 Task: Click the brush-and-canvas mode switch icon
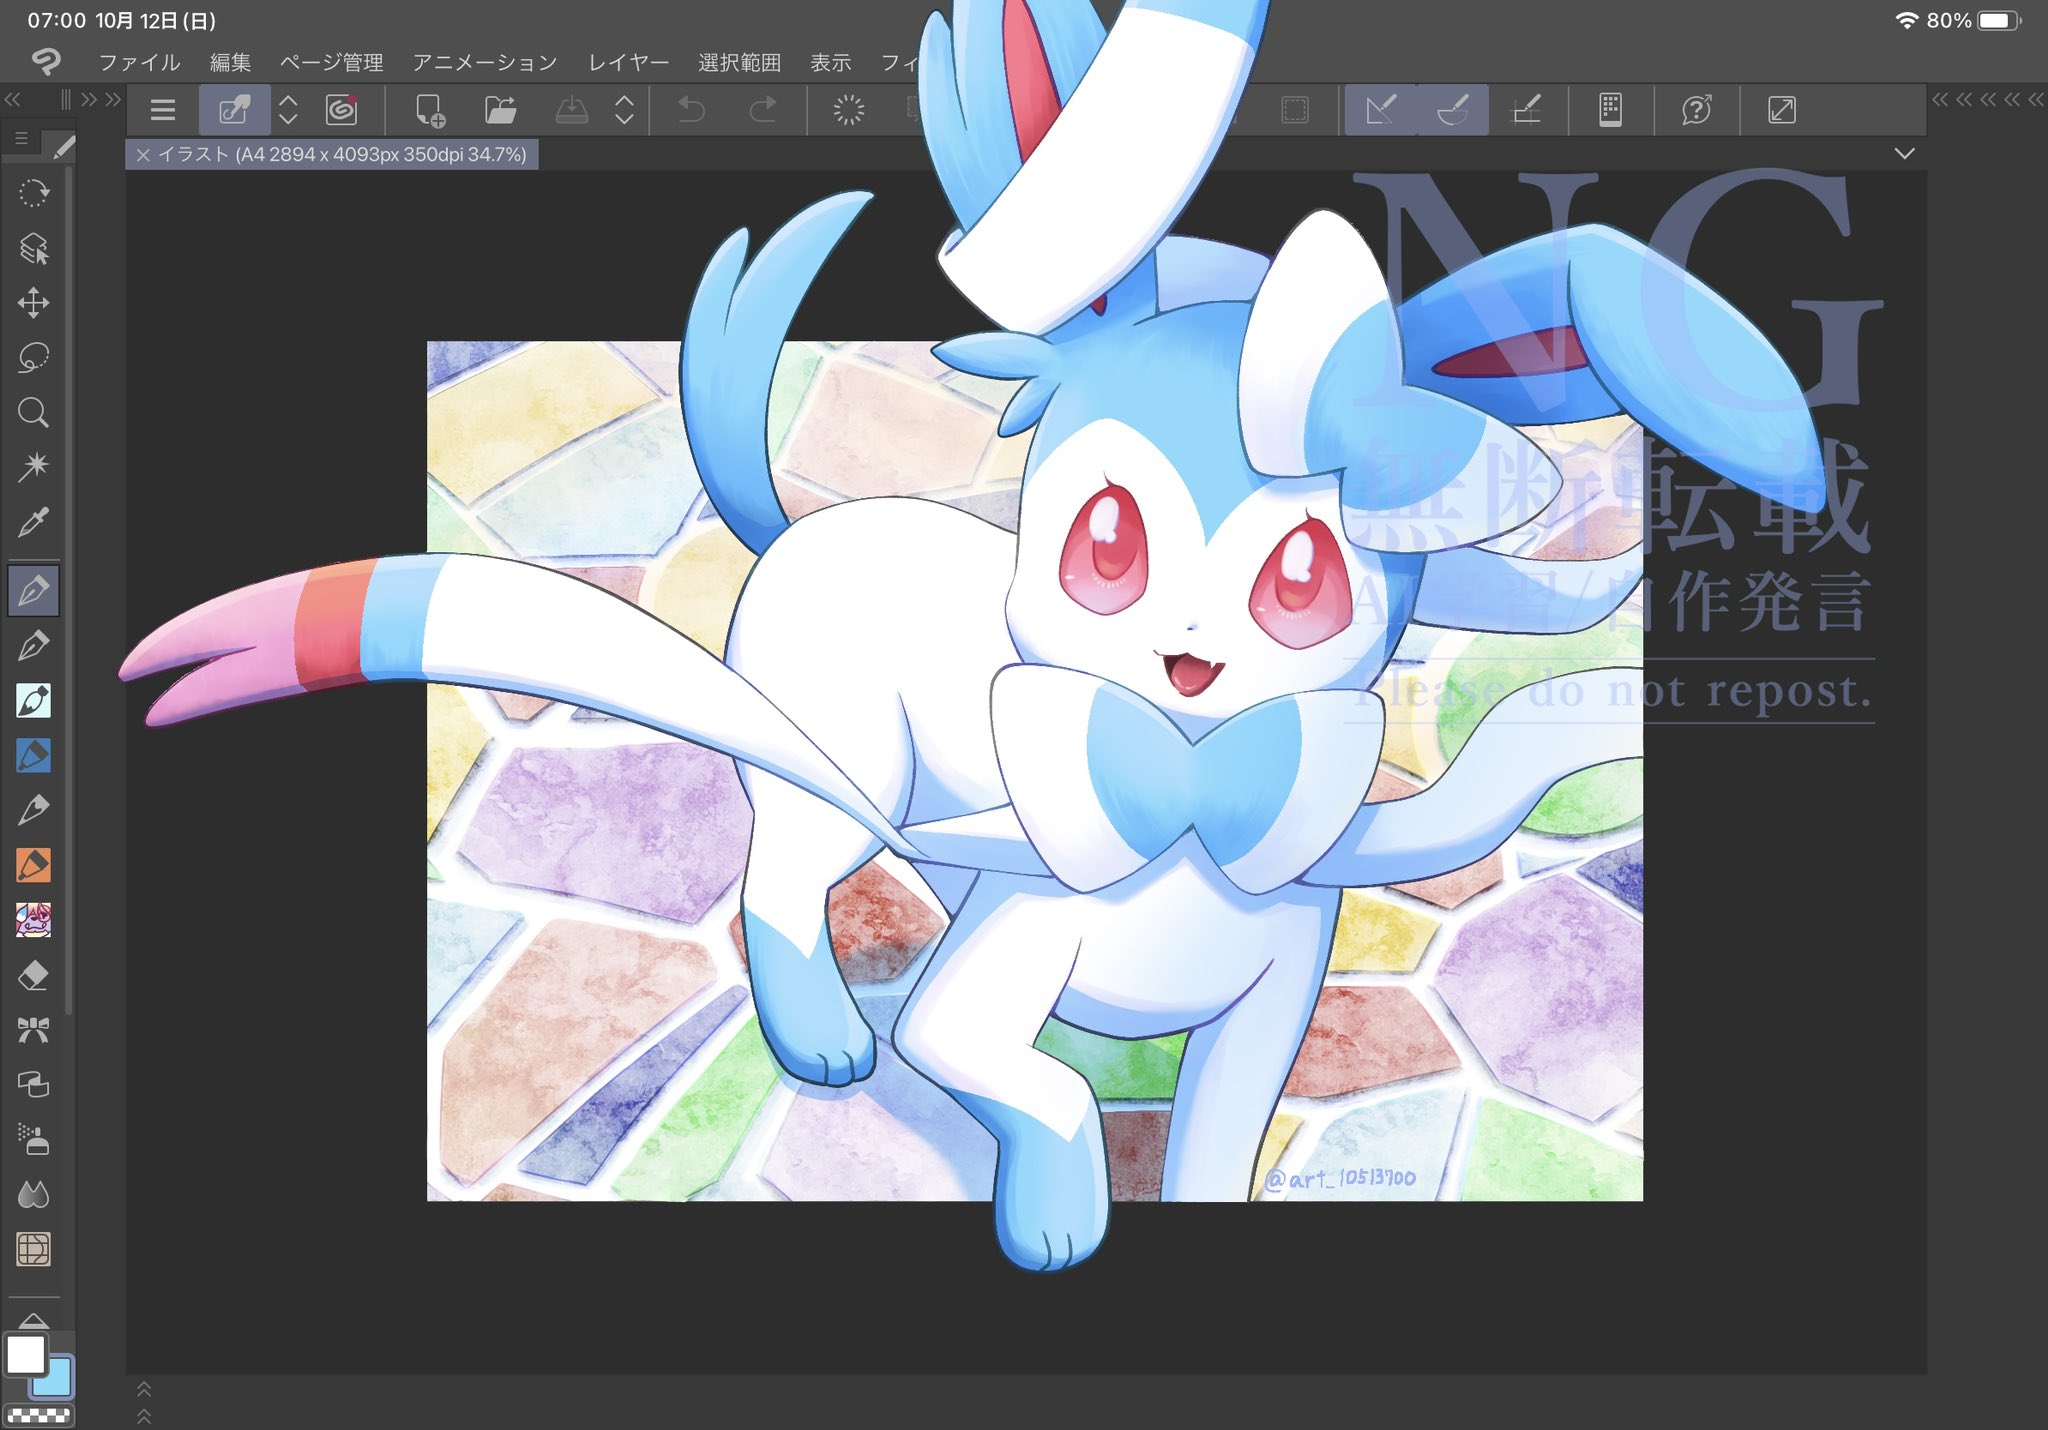coord(234,110)
